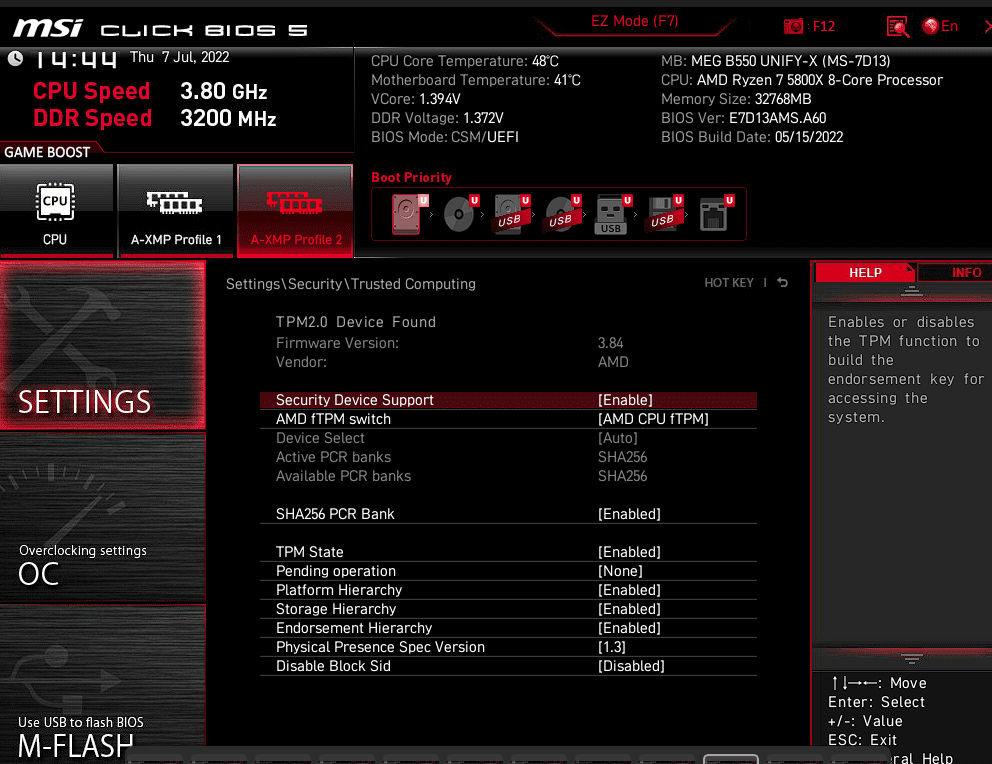Click BIOS Ver: E7D13AMS.A60 text
This screenshot has height=764, width=992.
(x=743, y=118)
